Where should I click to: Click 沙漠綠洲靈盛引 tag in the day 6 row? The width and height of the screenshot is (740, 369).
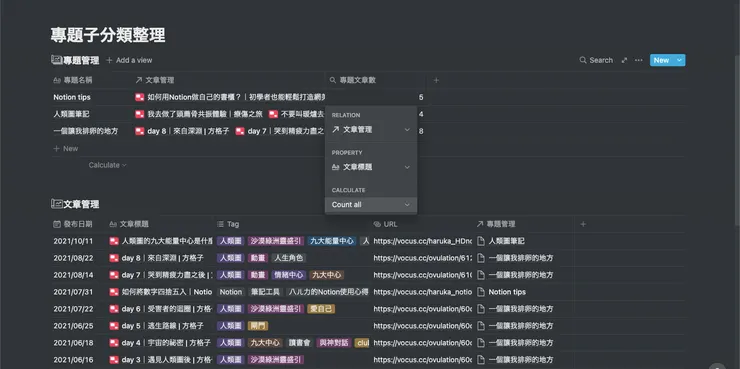click(275, 309)
